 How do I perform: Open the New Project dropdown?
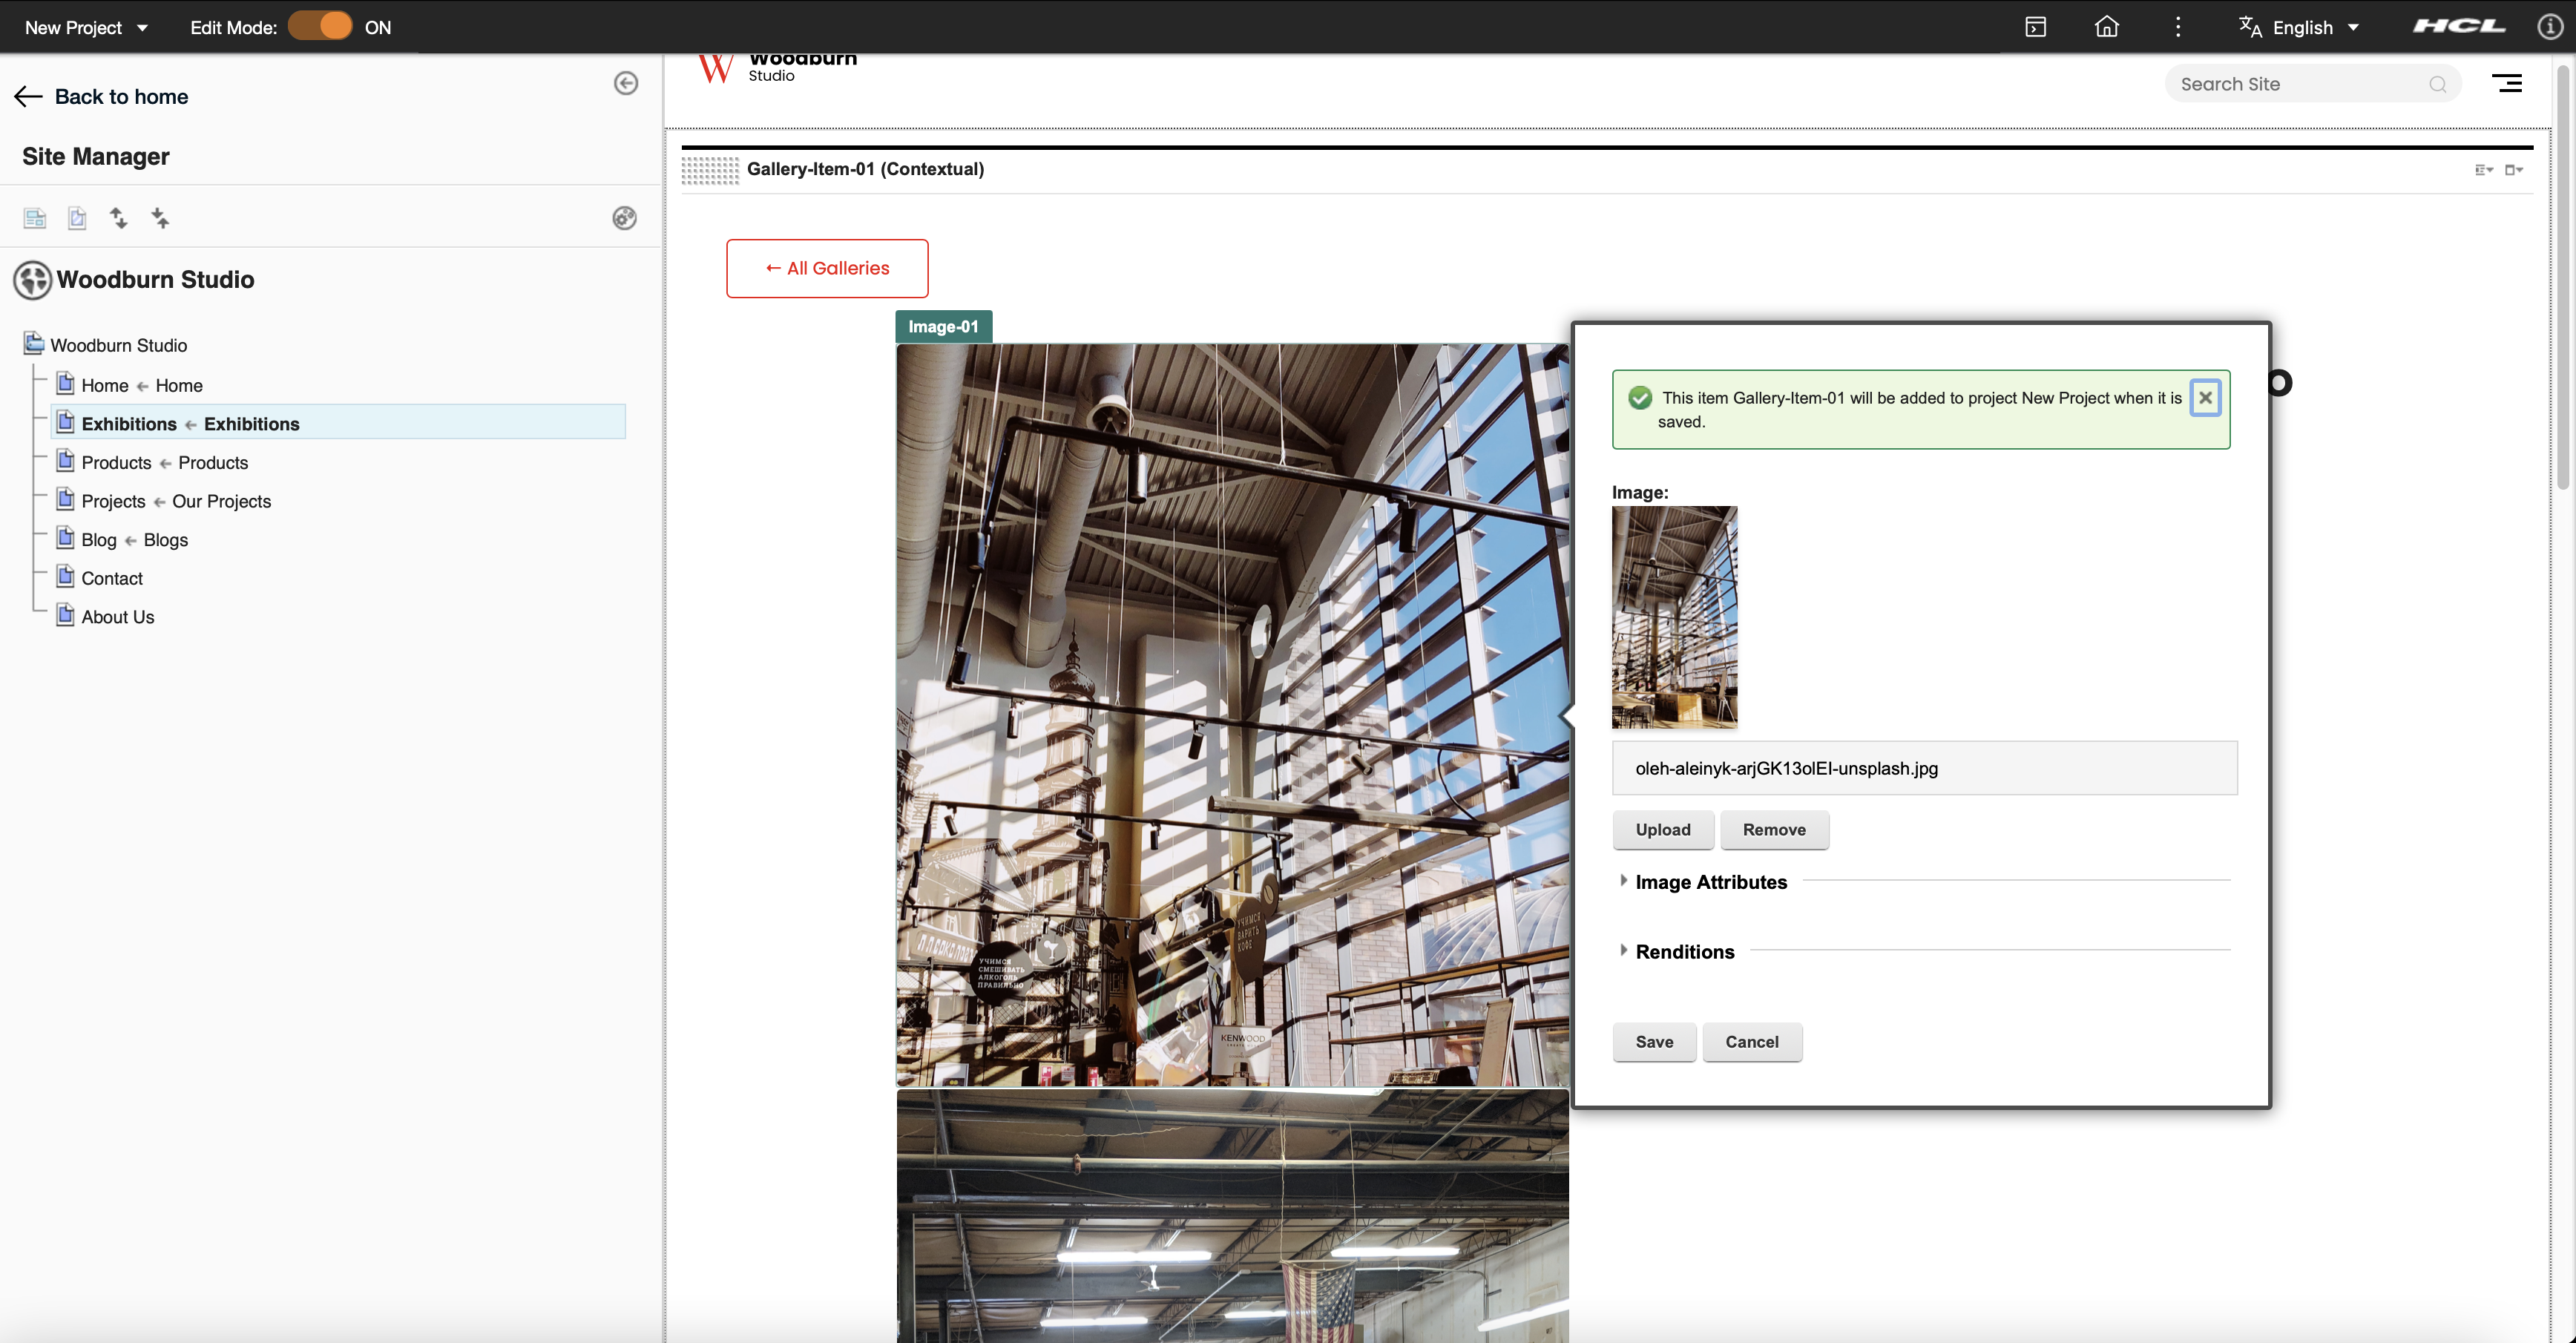85,27
